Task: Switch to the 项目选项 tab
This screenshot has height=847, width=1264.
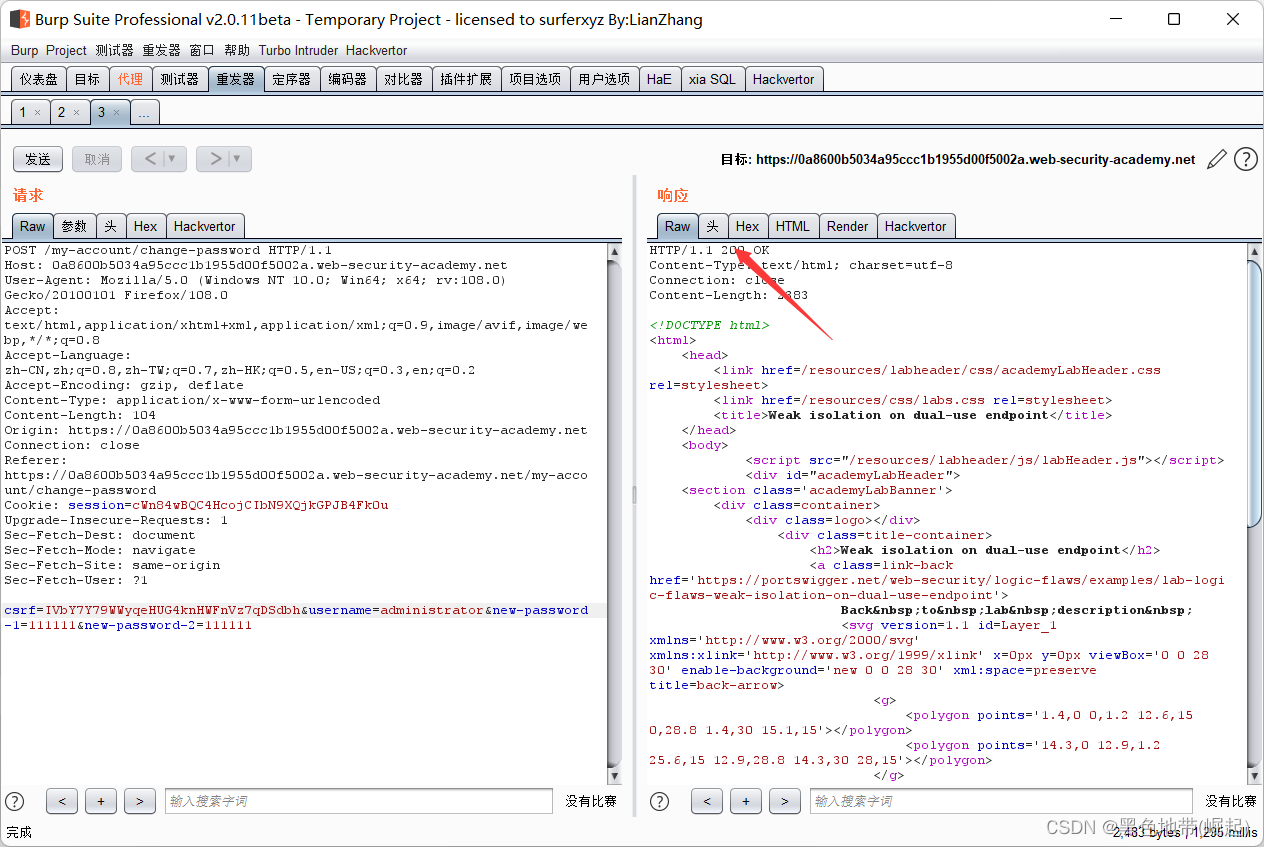Action: (x=535, y=79)
